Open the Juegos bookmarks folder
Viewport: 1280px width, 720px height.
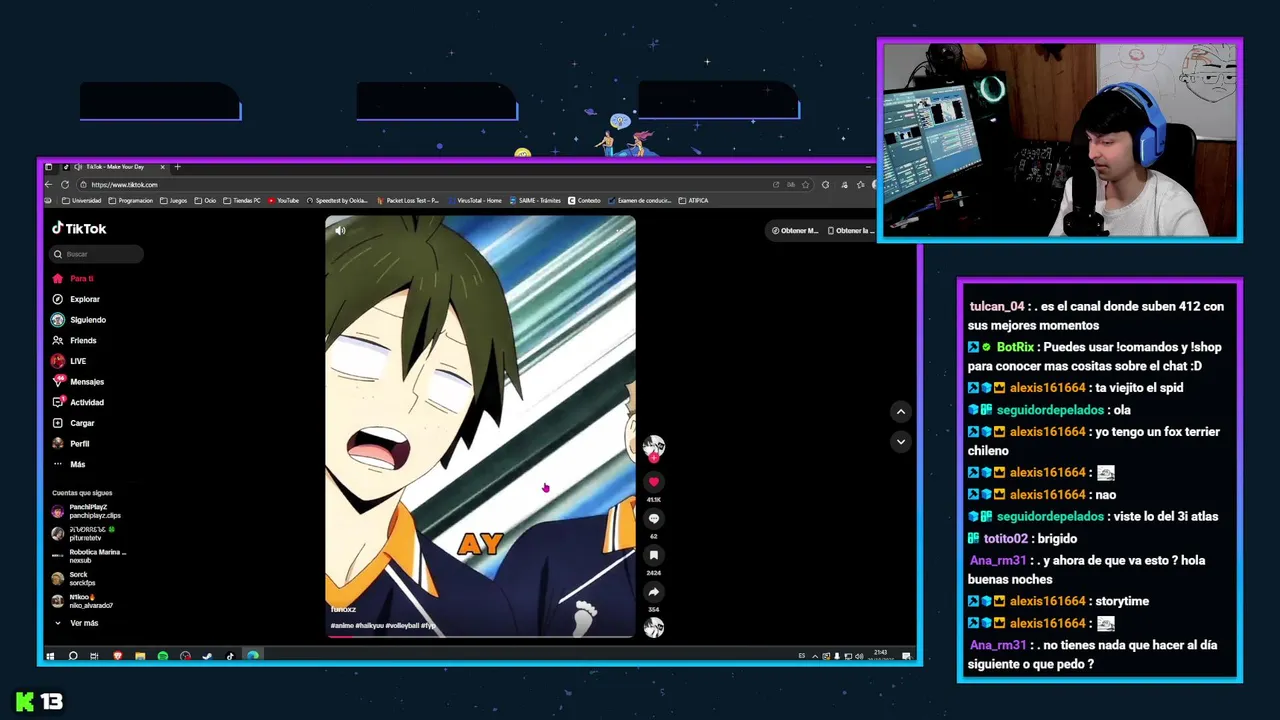tap(173, 201)
